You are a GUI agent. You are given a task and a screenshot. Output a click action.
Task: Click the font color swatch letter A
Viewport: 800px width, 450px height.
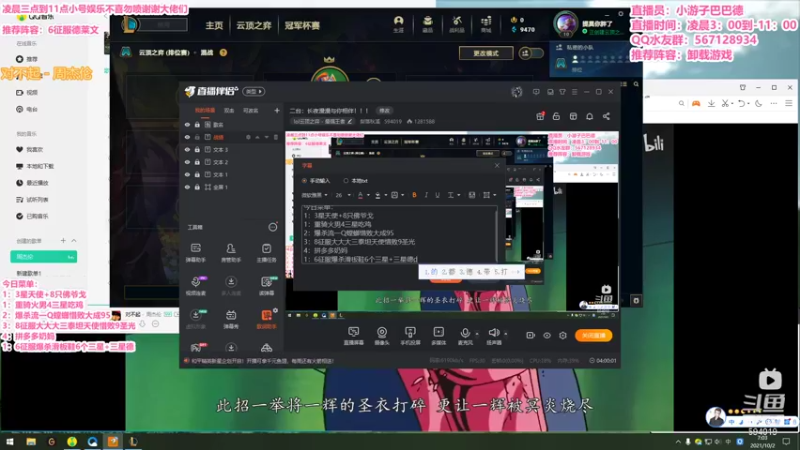coord(360,195)
